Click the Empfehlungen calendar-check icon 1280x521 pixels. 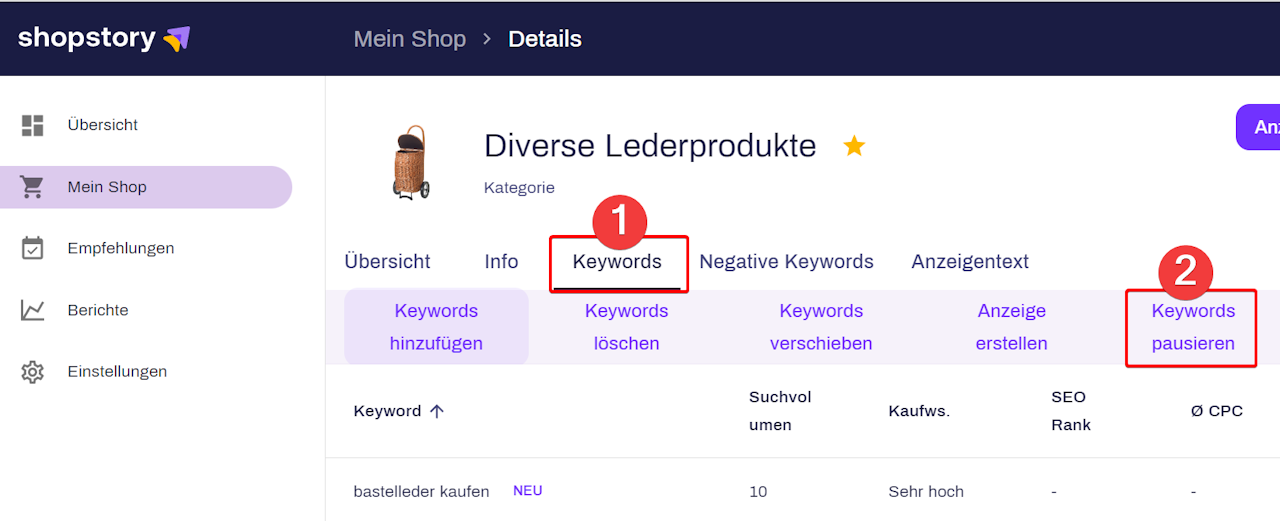coord(33,248)
